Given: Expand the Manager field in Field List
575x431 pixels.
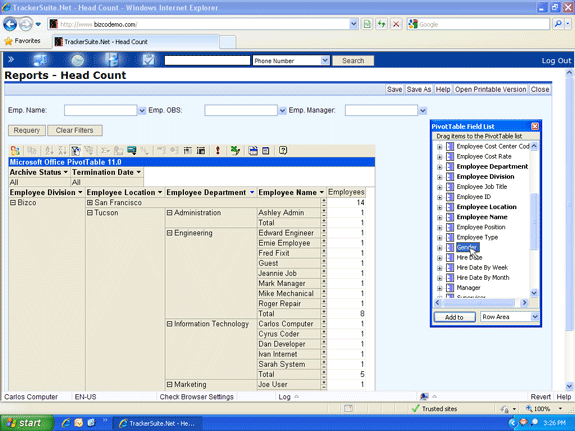Looking at the screenshot, I should pyautogui.click(x=439, y=288).
